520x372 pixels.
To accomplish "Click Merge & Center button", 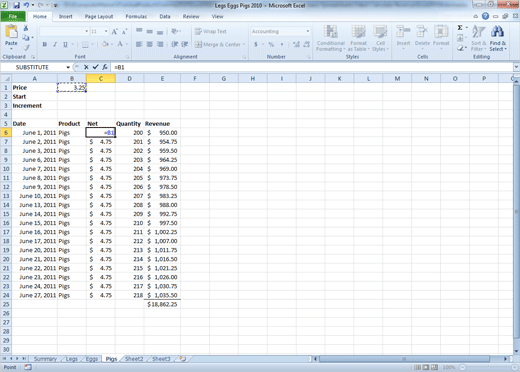I will pos(218,44).
